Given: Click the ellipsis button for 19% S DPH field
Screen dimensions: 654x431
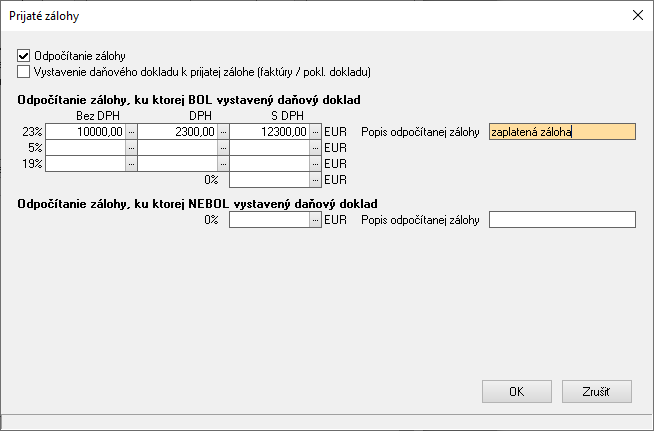Looking at the screenshot, I should 315,163.
